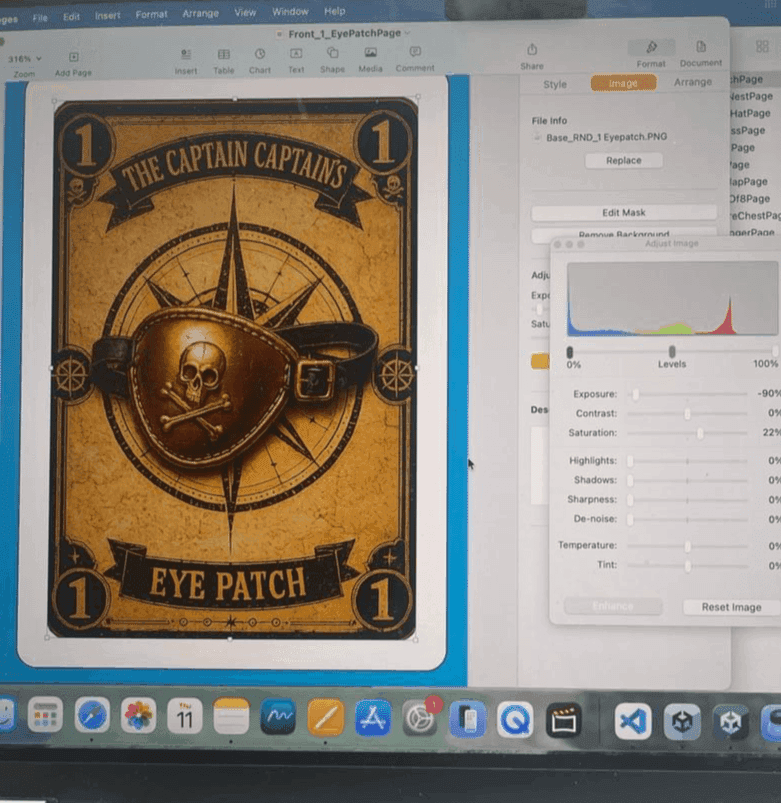Image resolution: width=781 pixels, height=803 pixels.
Task: Open QuickTime Player from the Dock
Action: 515,720
